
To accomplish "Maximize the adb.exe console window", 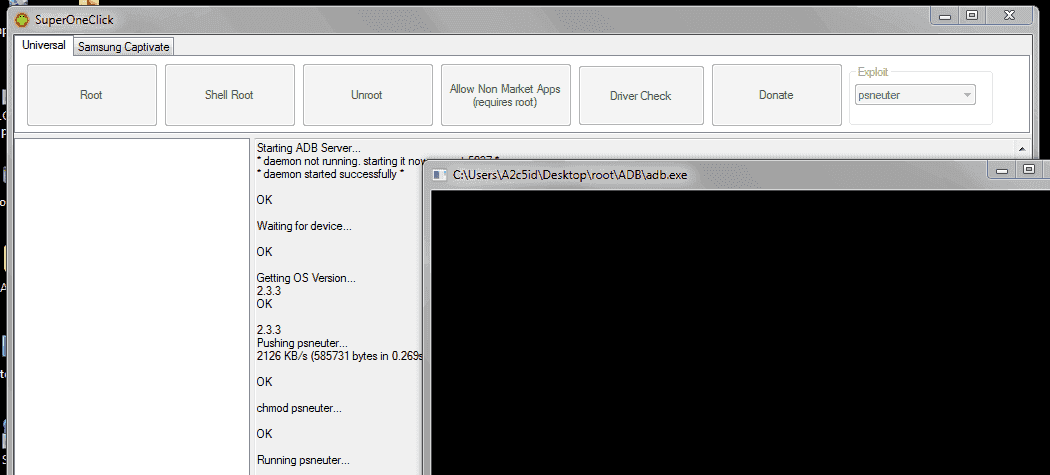I will (1029, 169).
